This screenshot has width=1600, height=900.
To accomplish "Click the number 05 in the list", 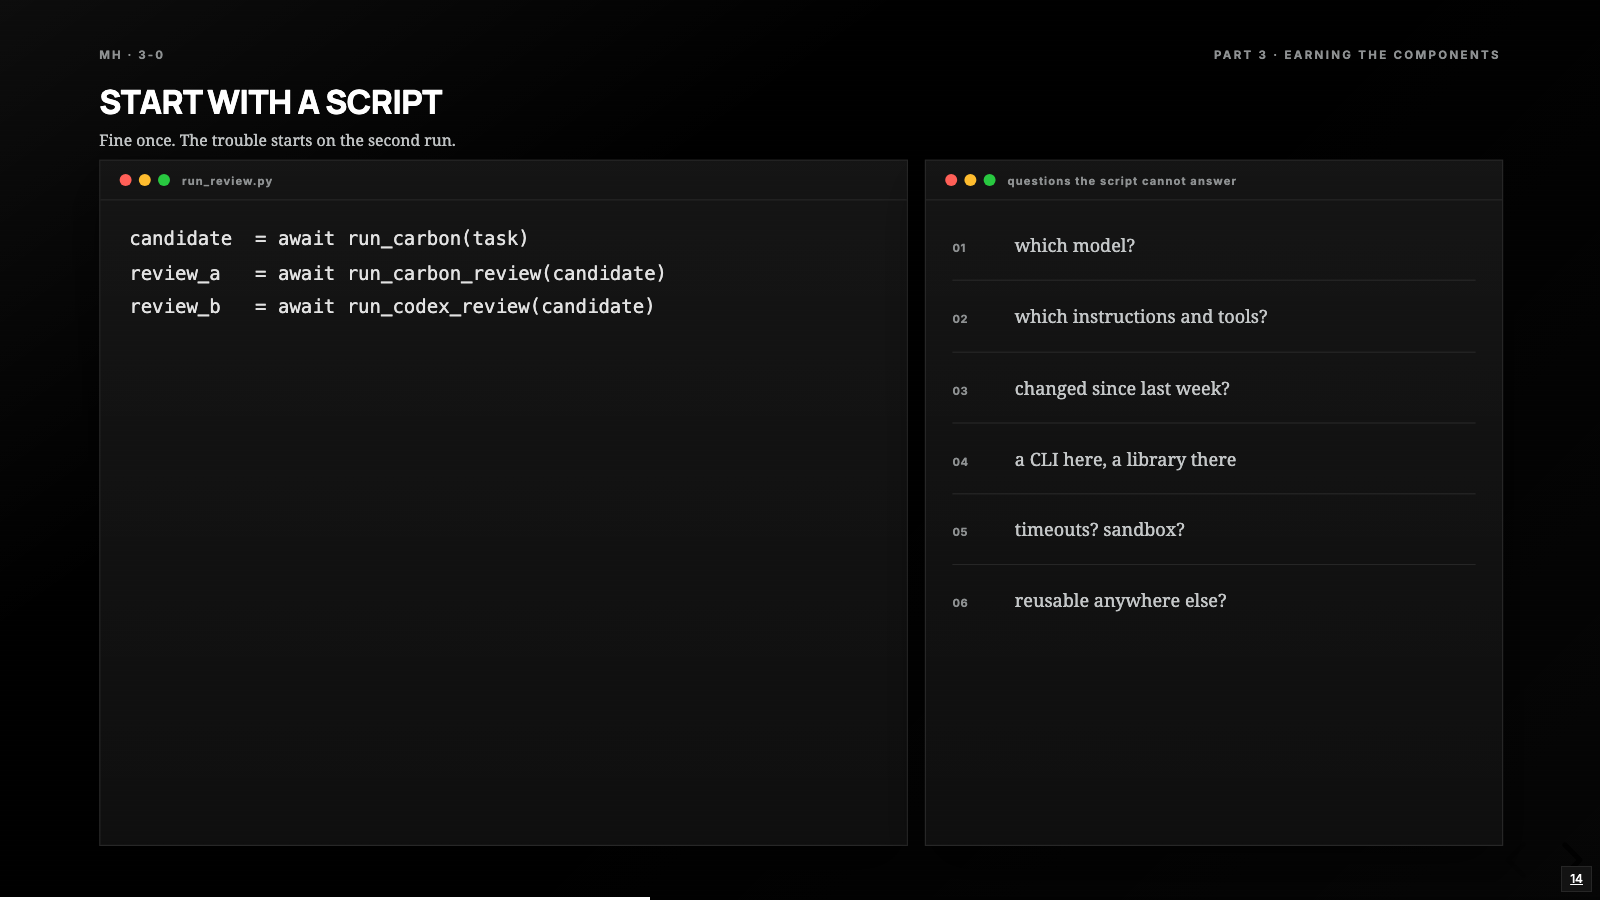I will coord(960,532).
